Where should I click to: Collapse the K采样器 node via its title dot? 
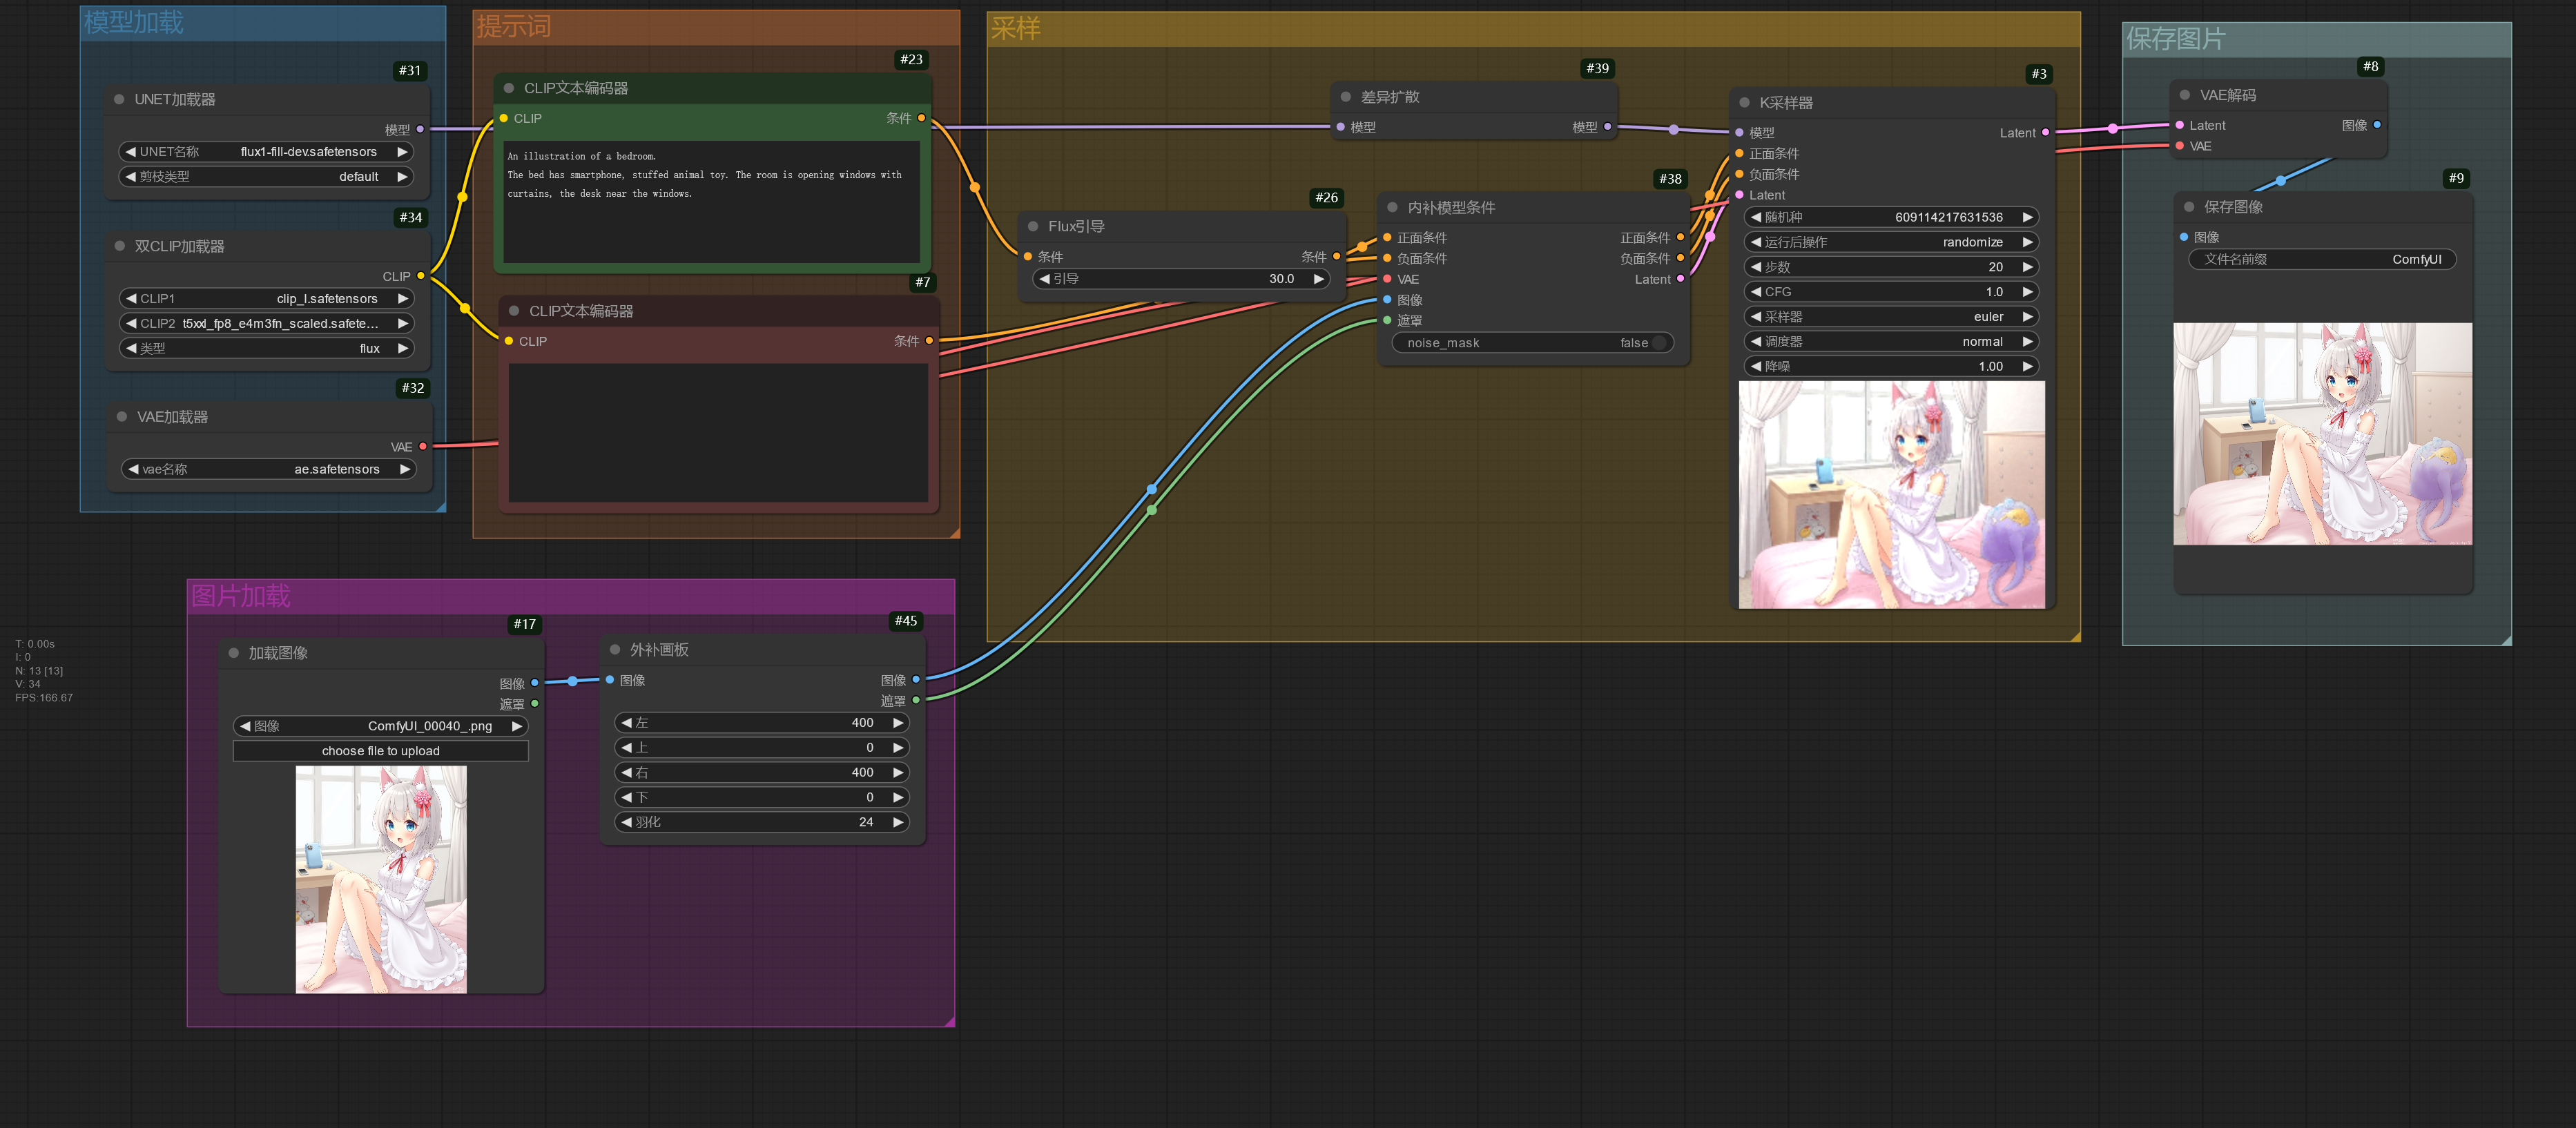(1743, 102)
